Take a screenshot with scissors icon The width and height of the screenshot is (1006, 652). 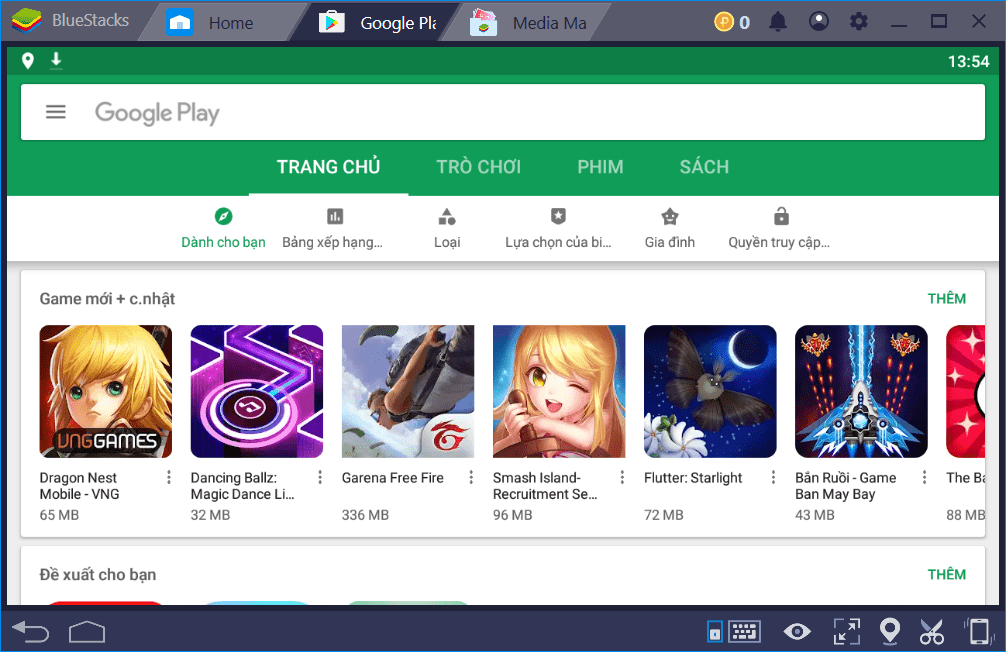point(932,631)
